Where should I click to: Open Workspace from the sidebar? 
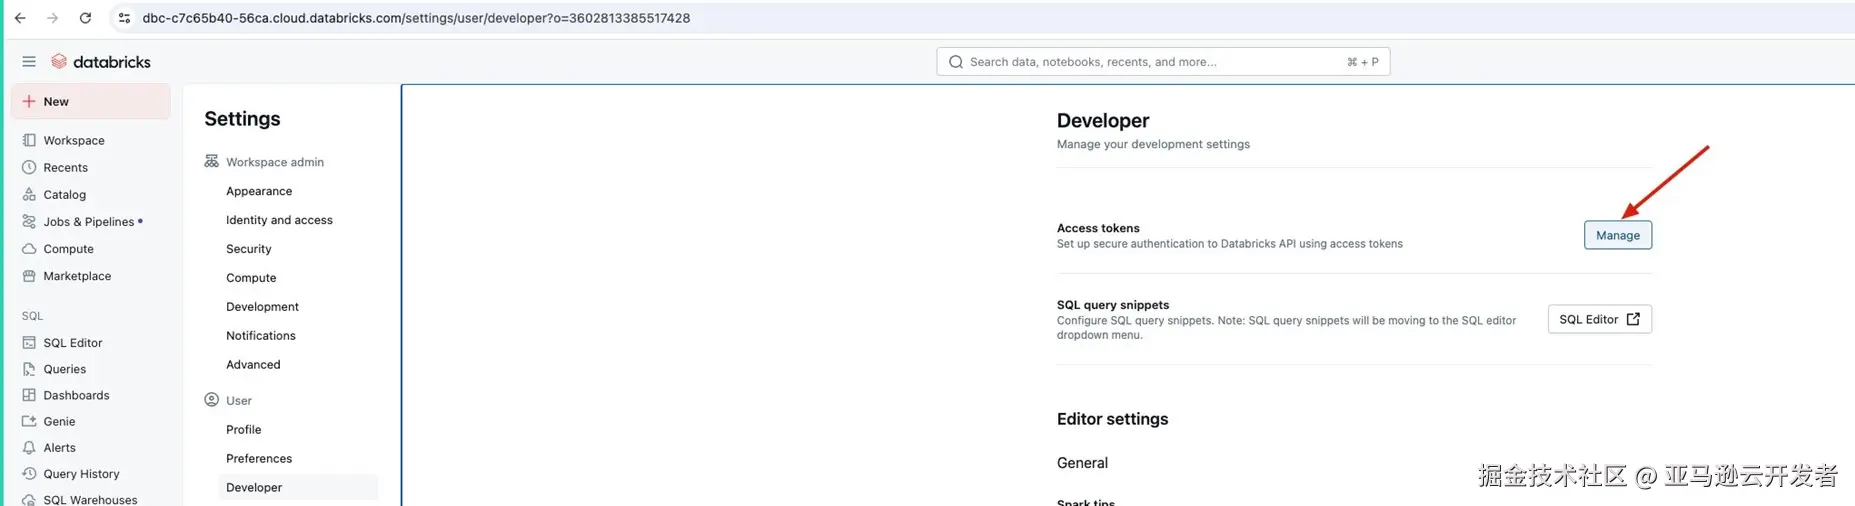pos(73,141)
